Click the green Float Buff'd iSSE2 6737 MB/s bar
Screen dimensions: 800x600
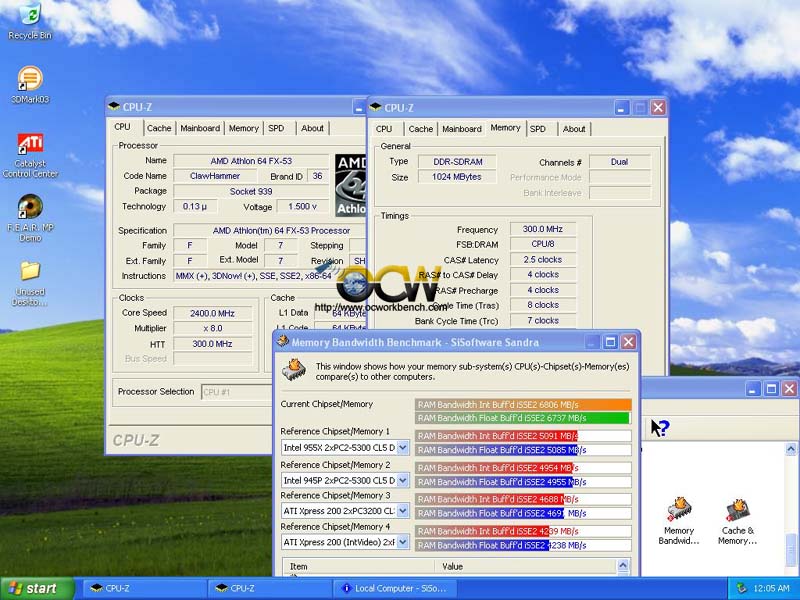[522, 418]
